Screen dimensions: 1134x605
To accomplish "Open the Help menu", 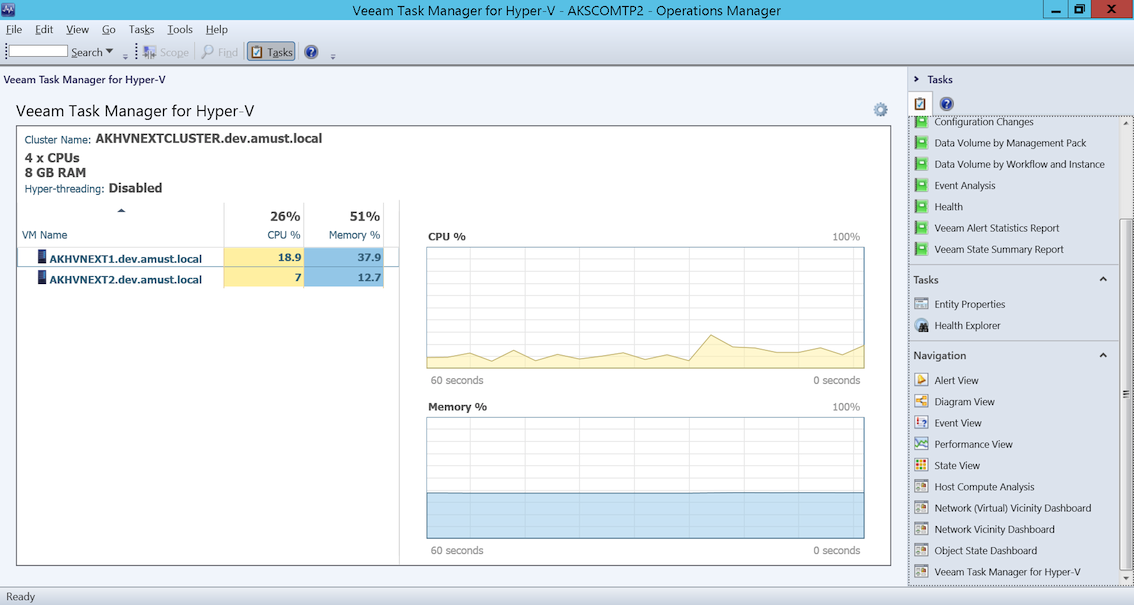I will 217,30.
